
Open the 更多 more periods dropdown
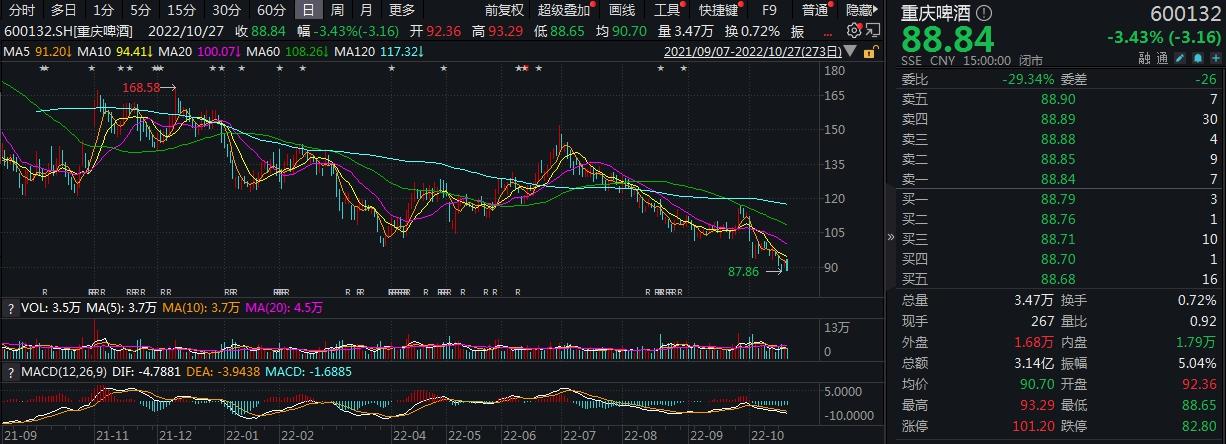pyautogui.click(x=402, y=10)
